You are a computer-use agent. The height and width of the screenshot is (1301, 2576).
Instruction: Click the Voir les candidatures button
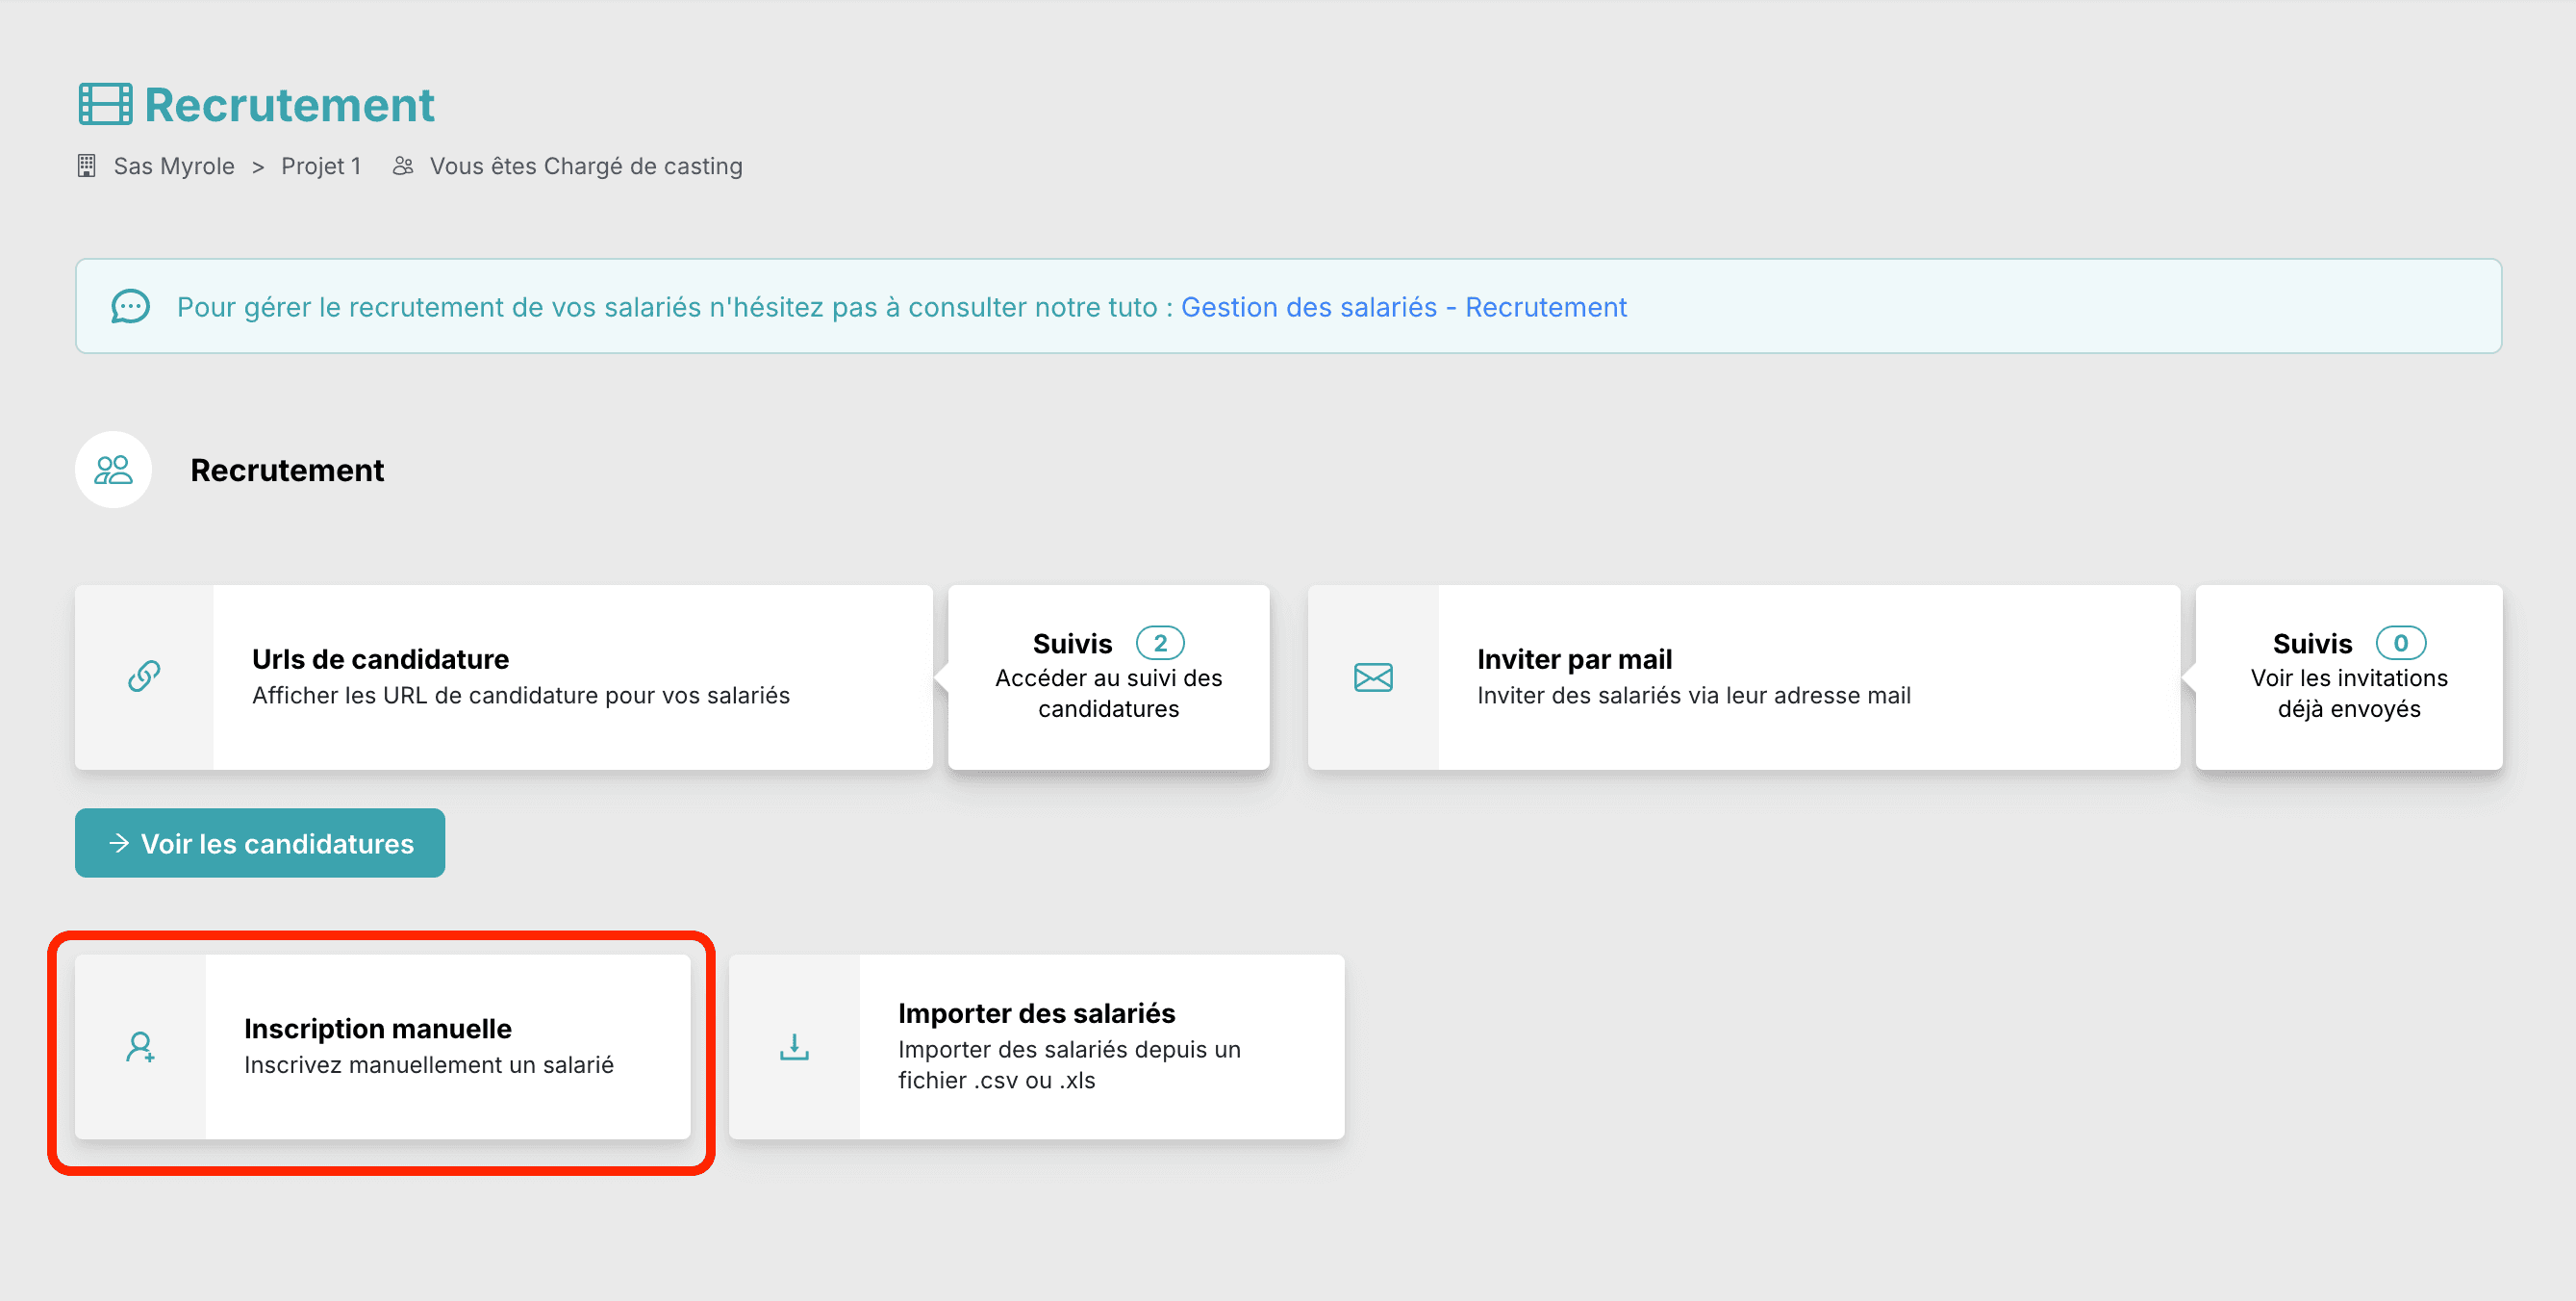[x=260, y=843]
